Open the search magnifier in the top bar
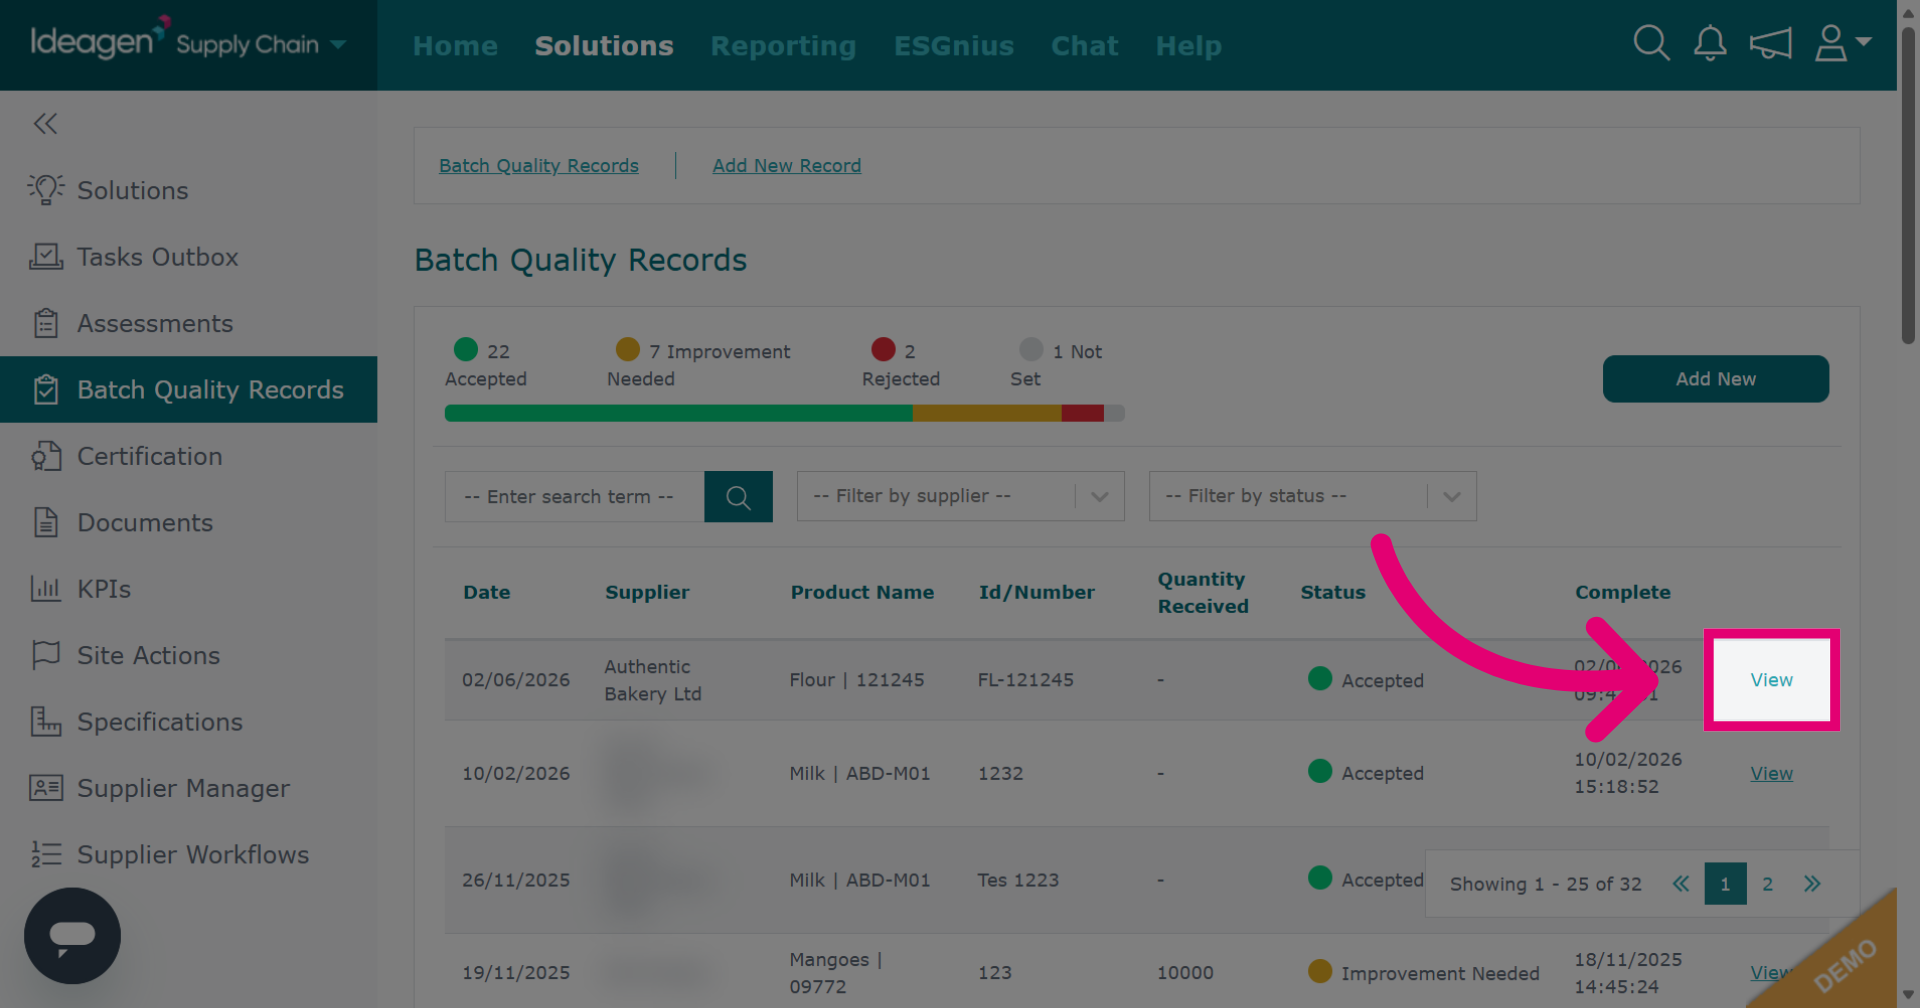1920x1008 pixels. coord(1651,43)
